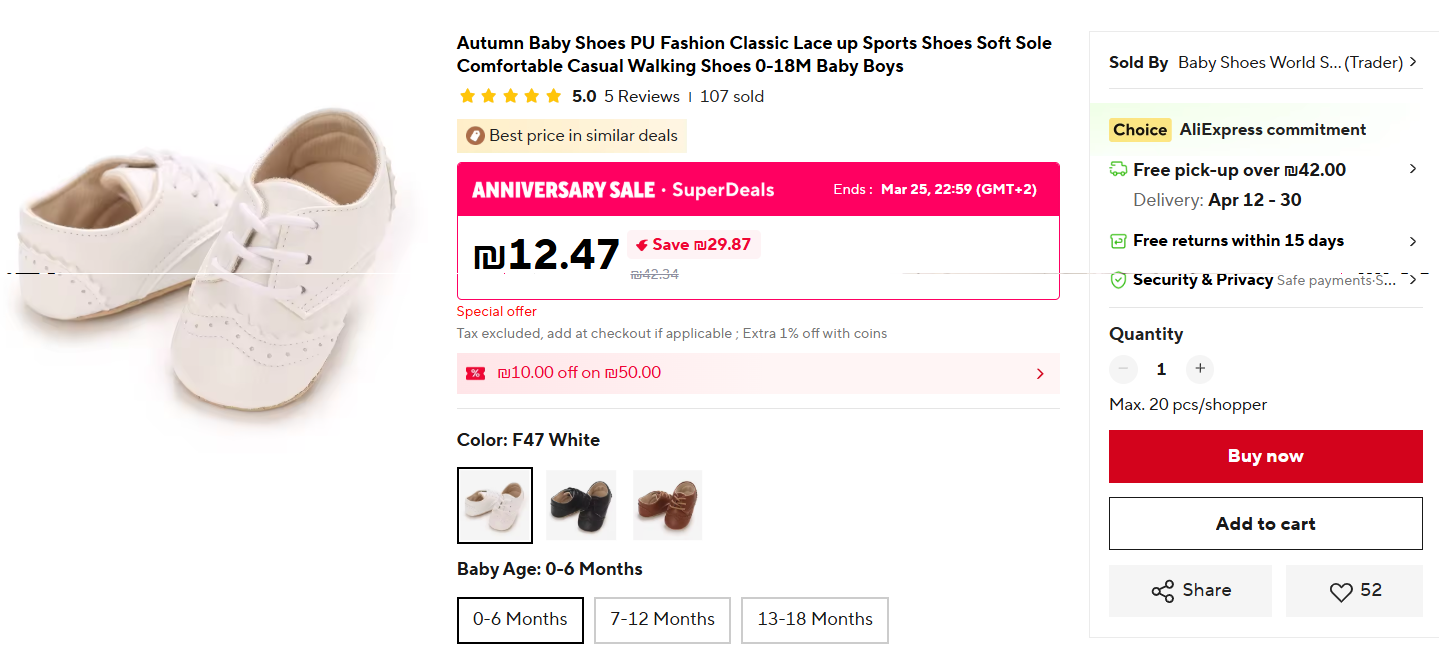
Task: Select the brown shoe color swatch
Action: [x=667, y=505]
